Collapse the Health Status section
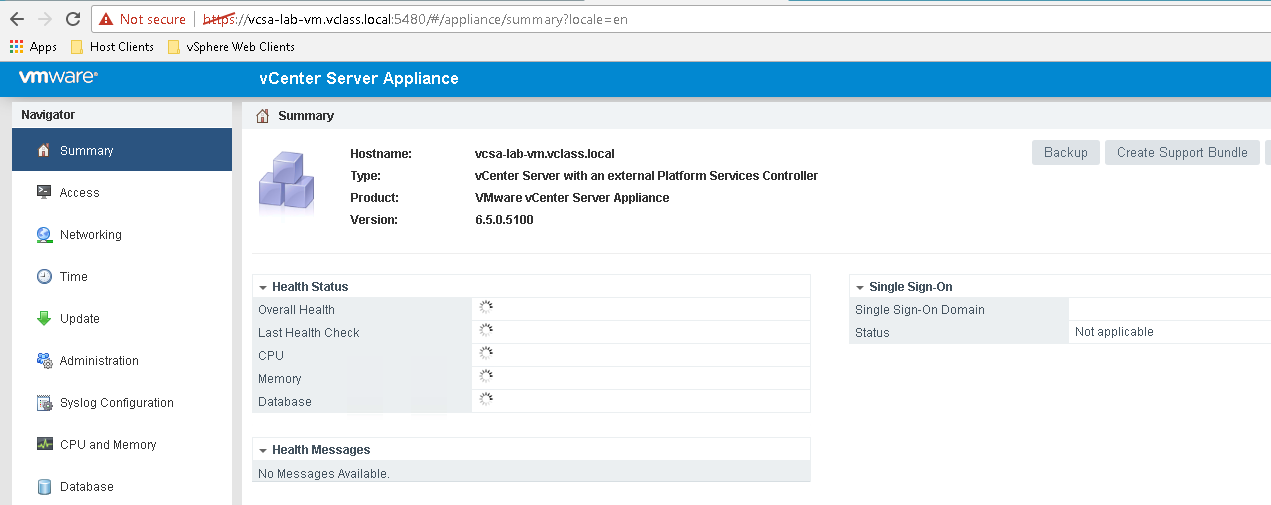 [262, 287]
